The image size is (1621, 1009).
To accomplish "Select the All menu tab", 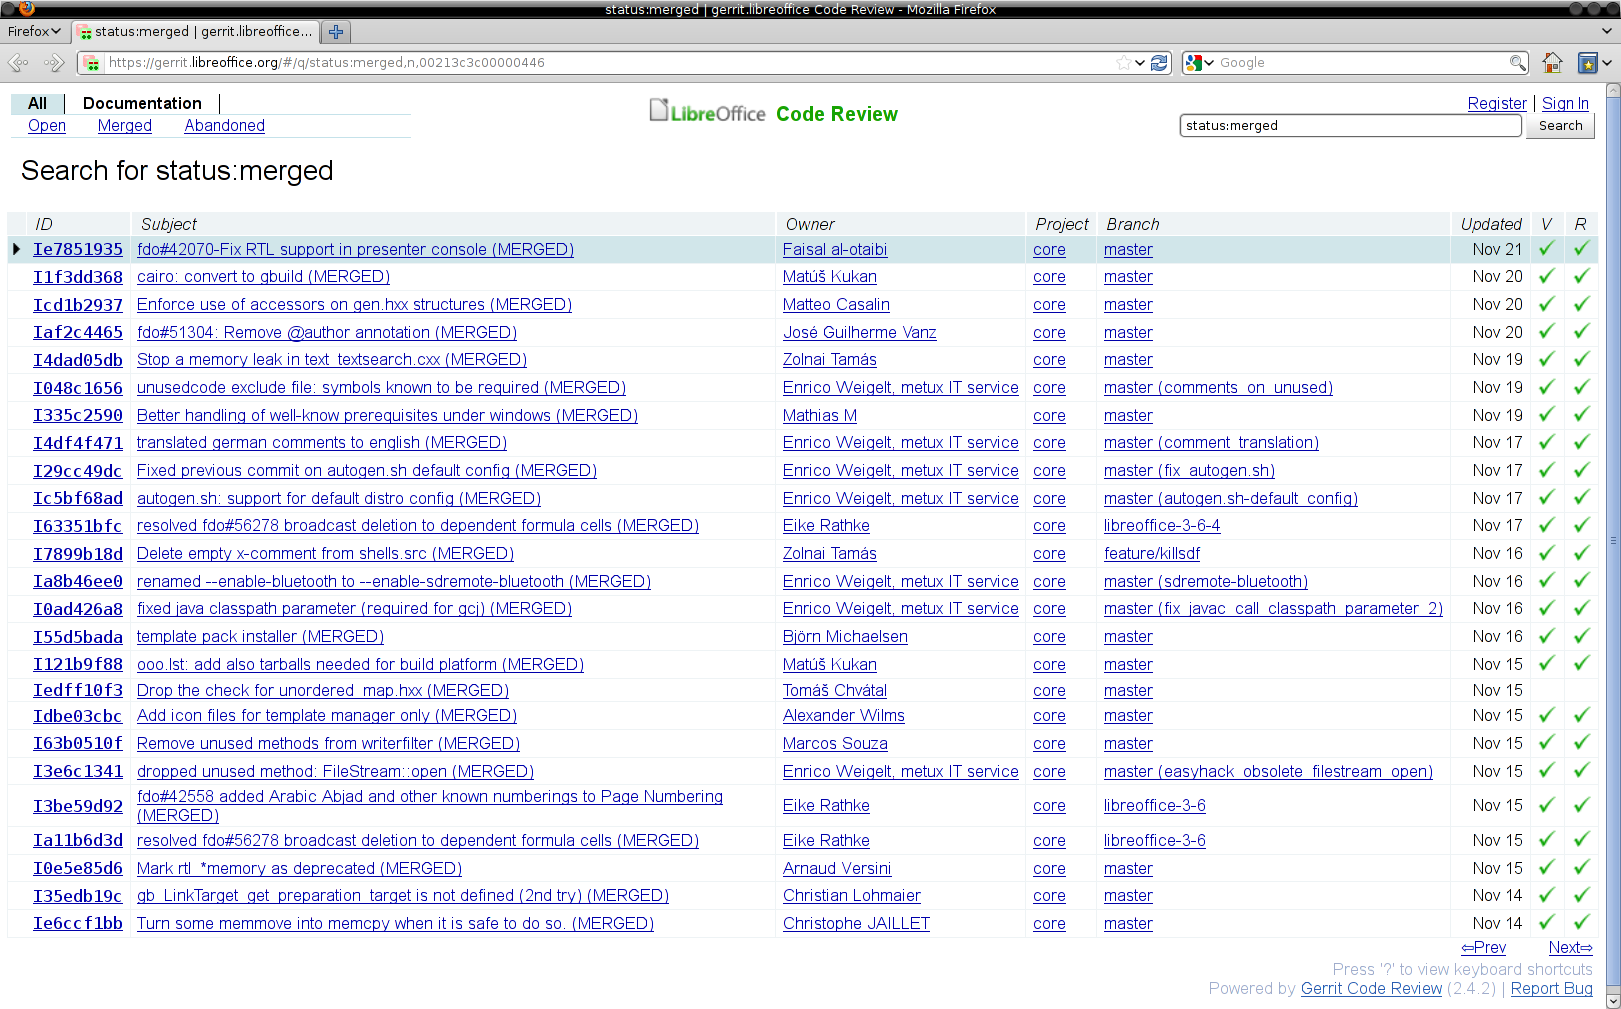I will pos(38,103).
